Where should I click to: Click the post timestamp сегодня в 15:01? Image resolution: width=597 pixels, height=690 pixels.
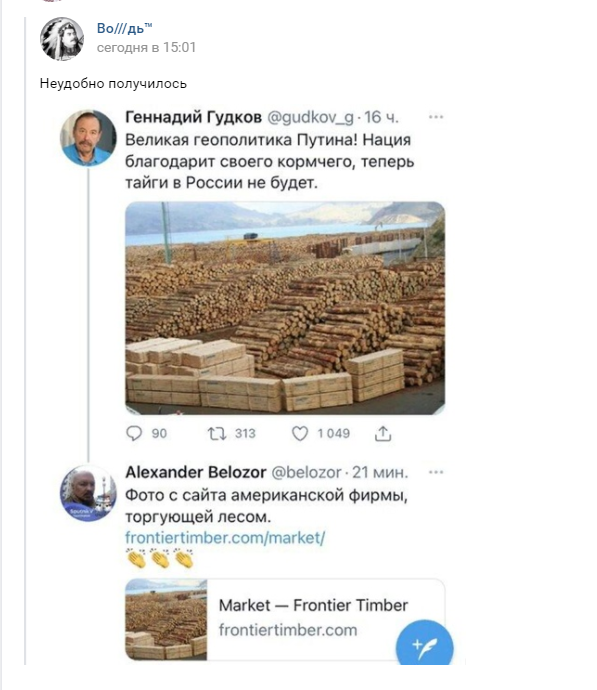pyautogui.click(x=147, y=48)
